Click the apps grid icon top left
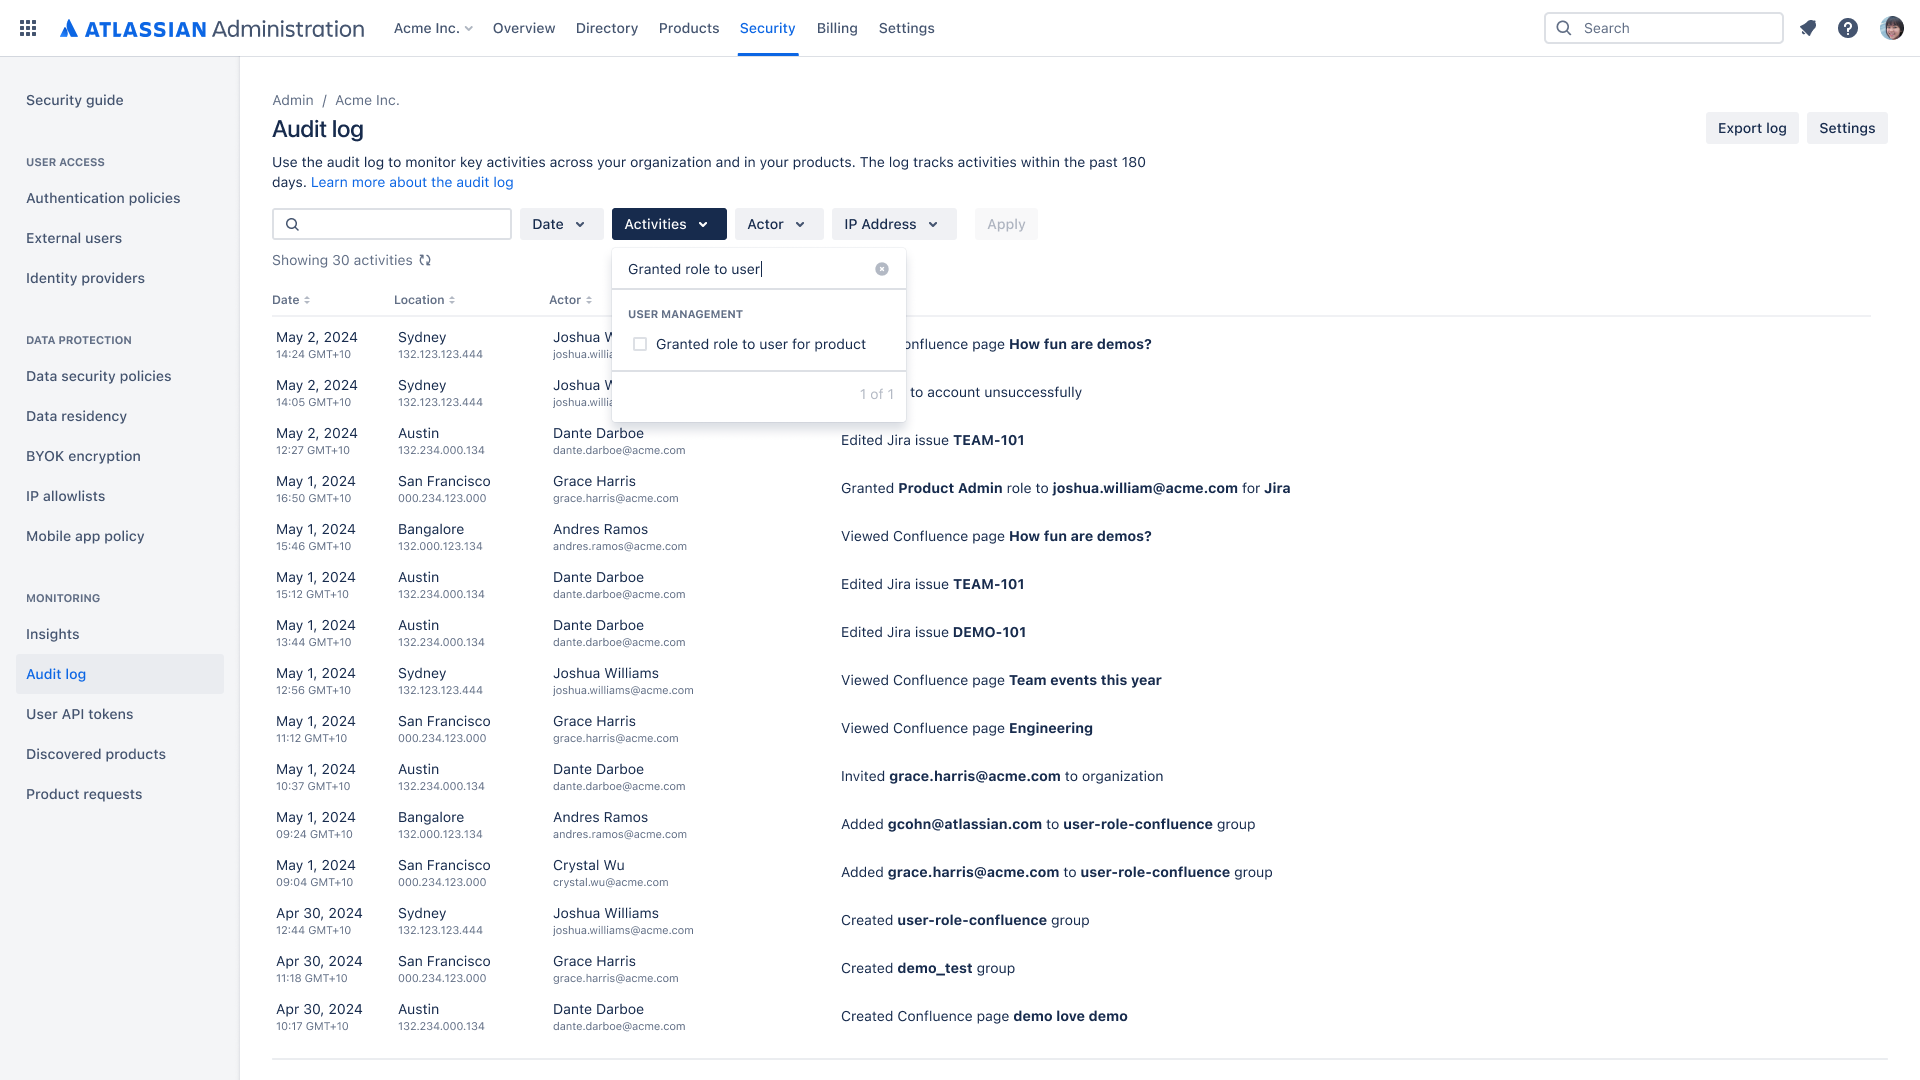This screenshot has width=1920, height=1080. [26, 28]
